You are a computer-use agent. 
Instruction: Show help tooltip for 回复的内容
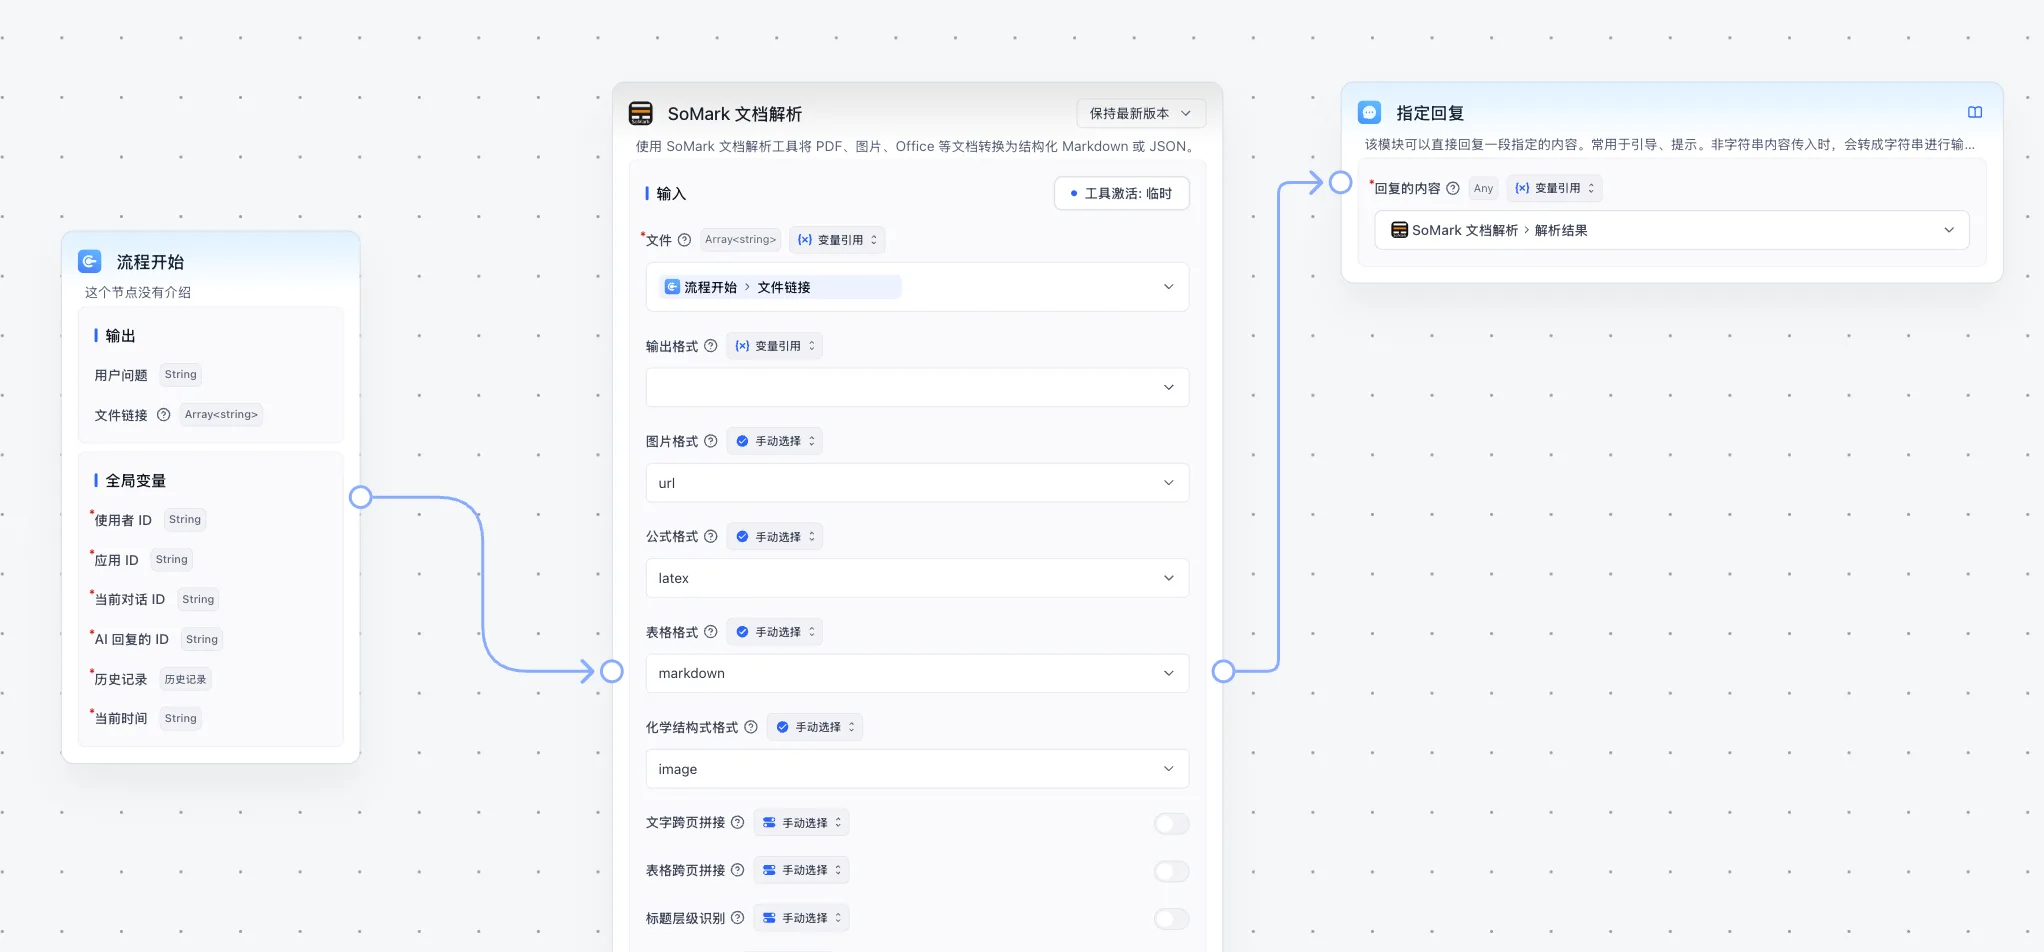pos(1453,188)
